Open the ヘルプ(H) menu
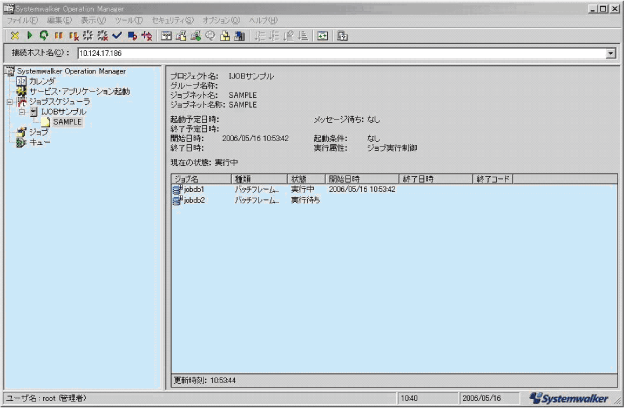 263,20
